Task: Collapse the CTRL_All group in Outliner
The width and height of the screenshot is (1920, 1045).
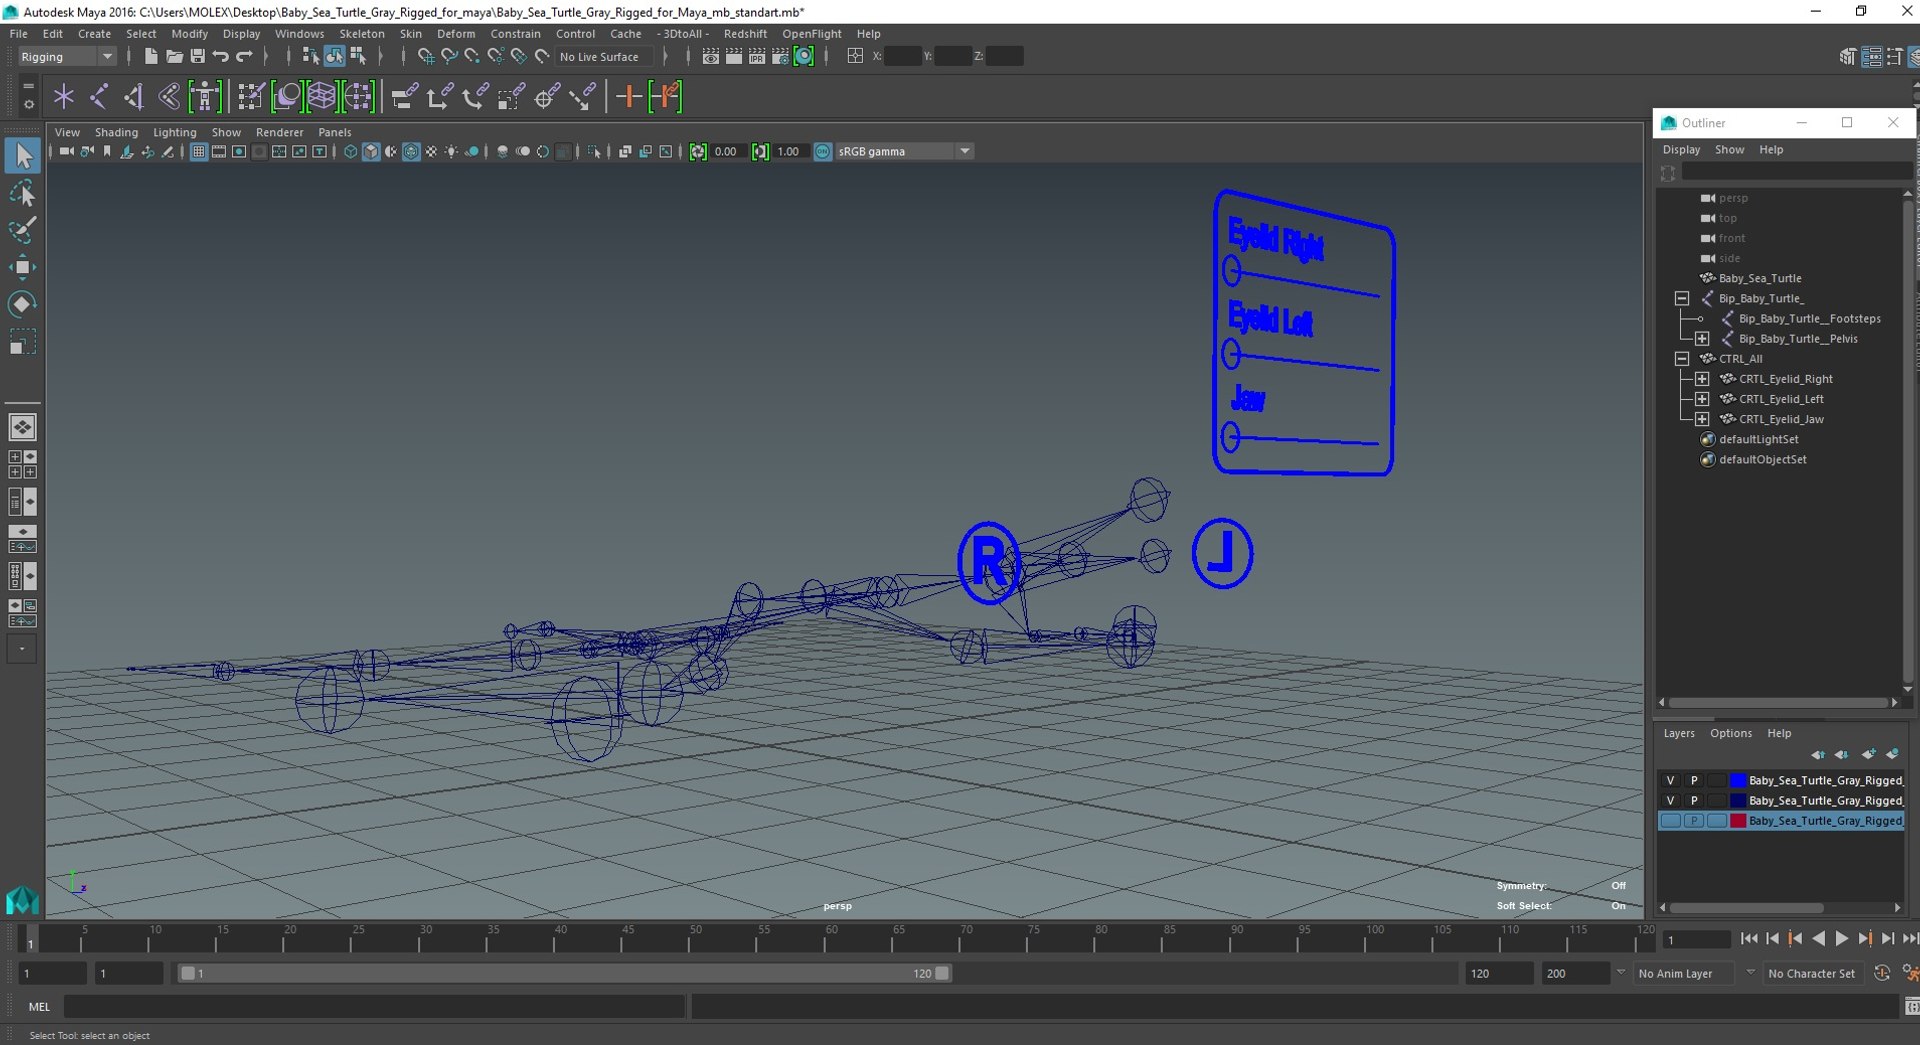Action: [x=1682, y=359]
